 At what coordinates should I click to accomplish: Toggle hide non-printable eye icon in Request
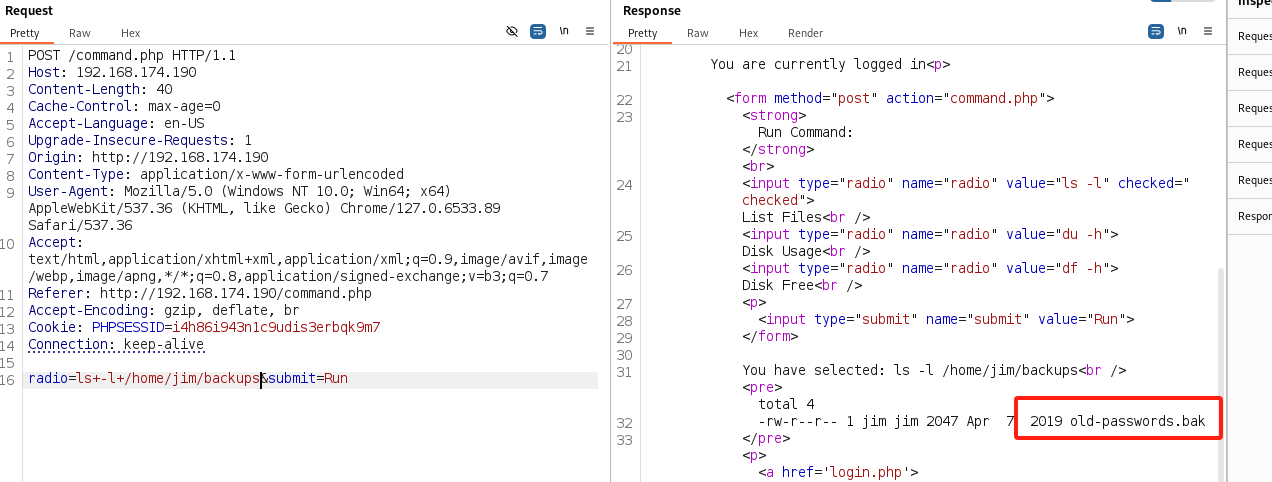(512, 32)
